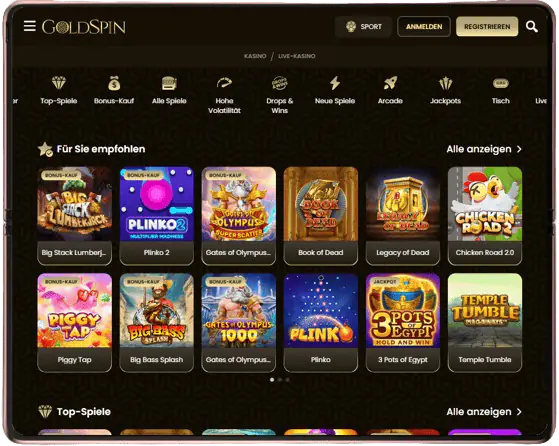559x446 pixels.
Task: Open the Drops & Wins category
Action: [x=280, y=95]
